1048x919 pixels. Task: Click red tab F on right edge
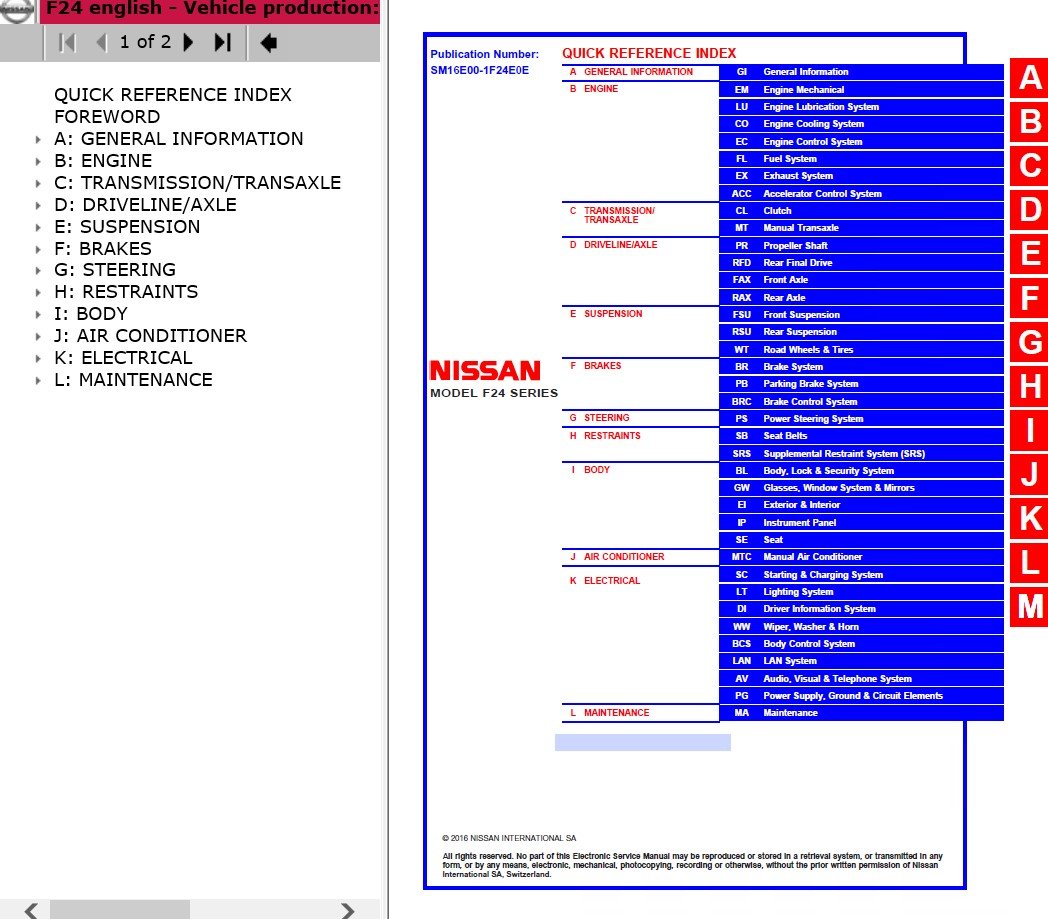tap(1029, 298)
